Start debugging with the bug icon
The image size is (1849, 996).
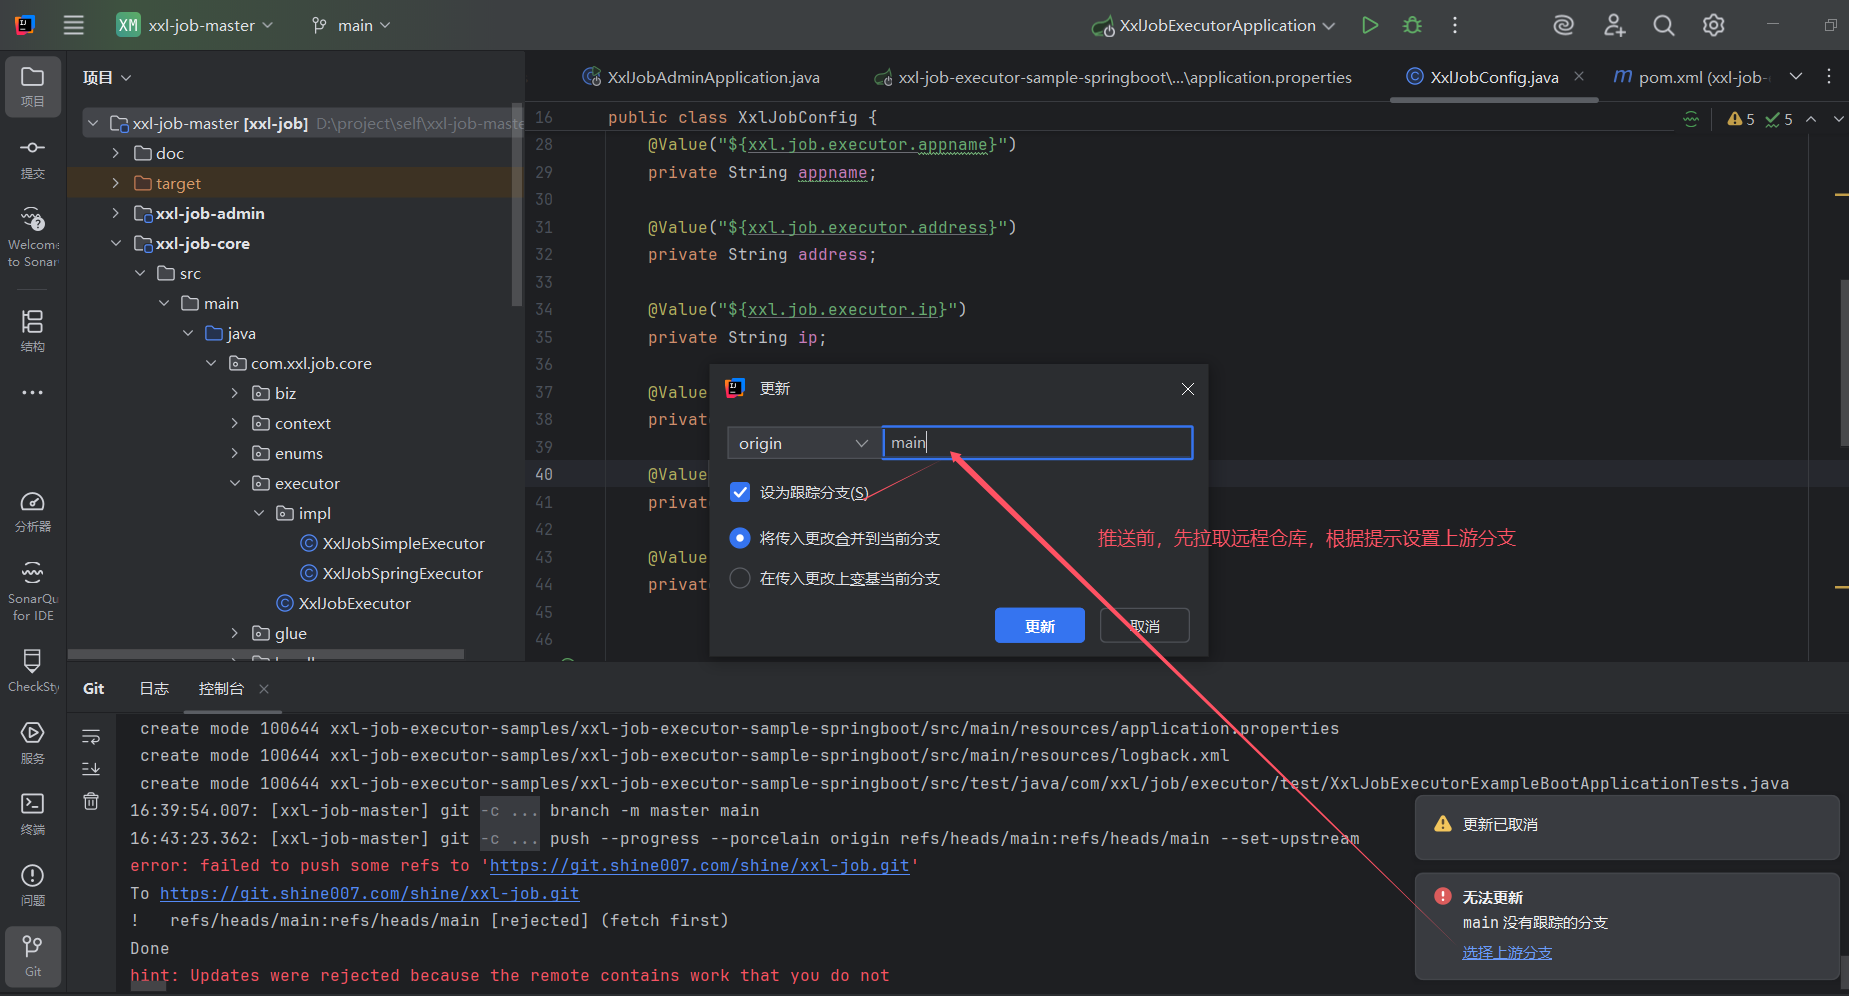click(x=1412, y=25)
